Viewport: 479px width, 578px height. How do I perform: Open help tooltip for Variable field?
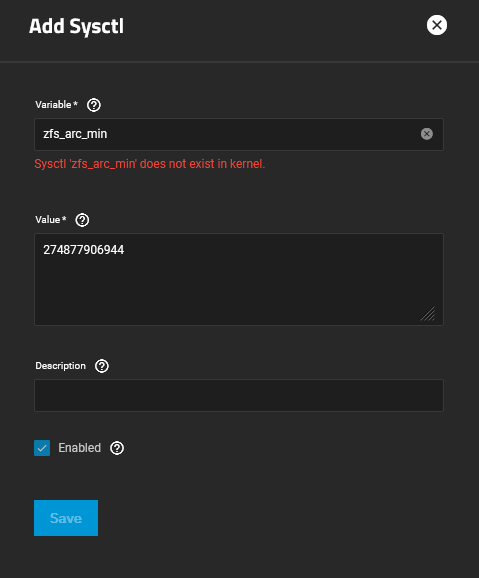coord(94,105)
